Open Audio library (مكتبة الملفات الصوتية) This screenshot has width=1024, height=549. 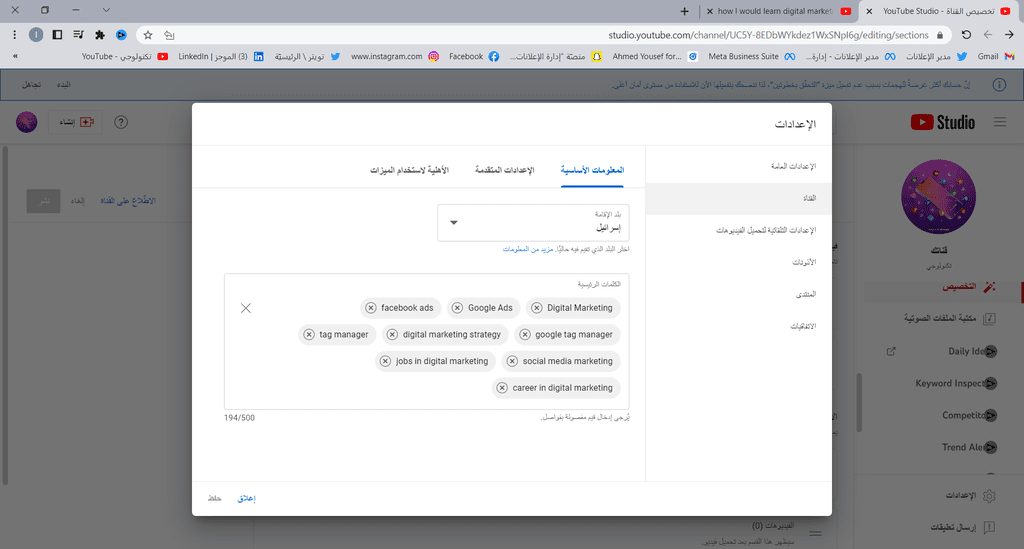949,319
